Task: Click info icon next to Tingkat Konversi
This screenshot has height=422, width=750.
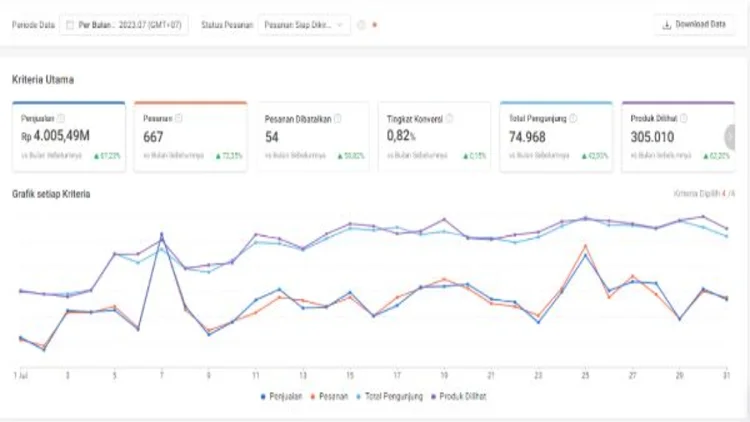Action: [x=449, y=119]
